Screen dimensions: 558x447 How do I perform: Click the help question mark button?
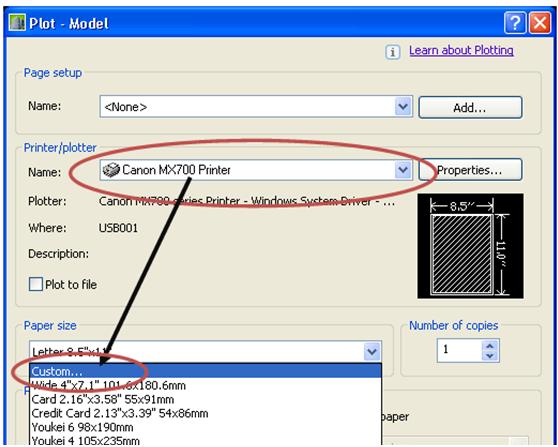click(x=515, y=23)
